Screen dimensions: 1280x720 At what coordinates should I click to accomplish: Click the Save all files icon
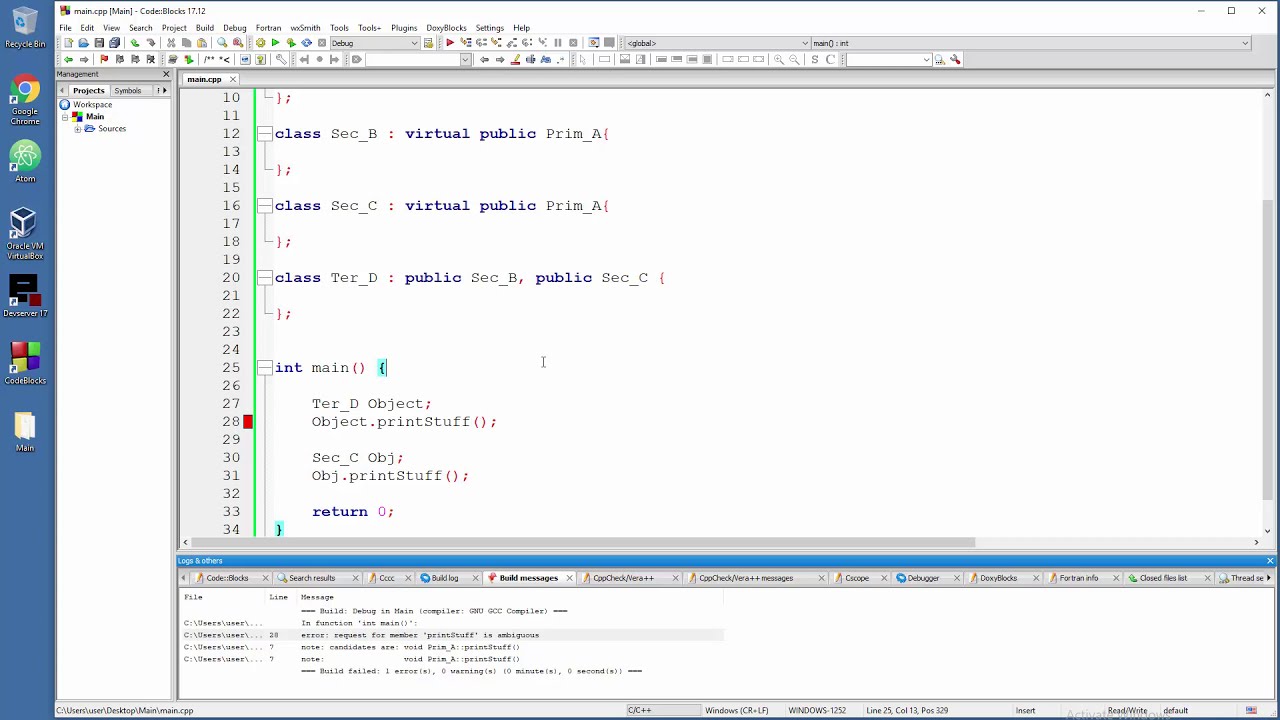click(x=114, y=43)
